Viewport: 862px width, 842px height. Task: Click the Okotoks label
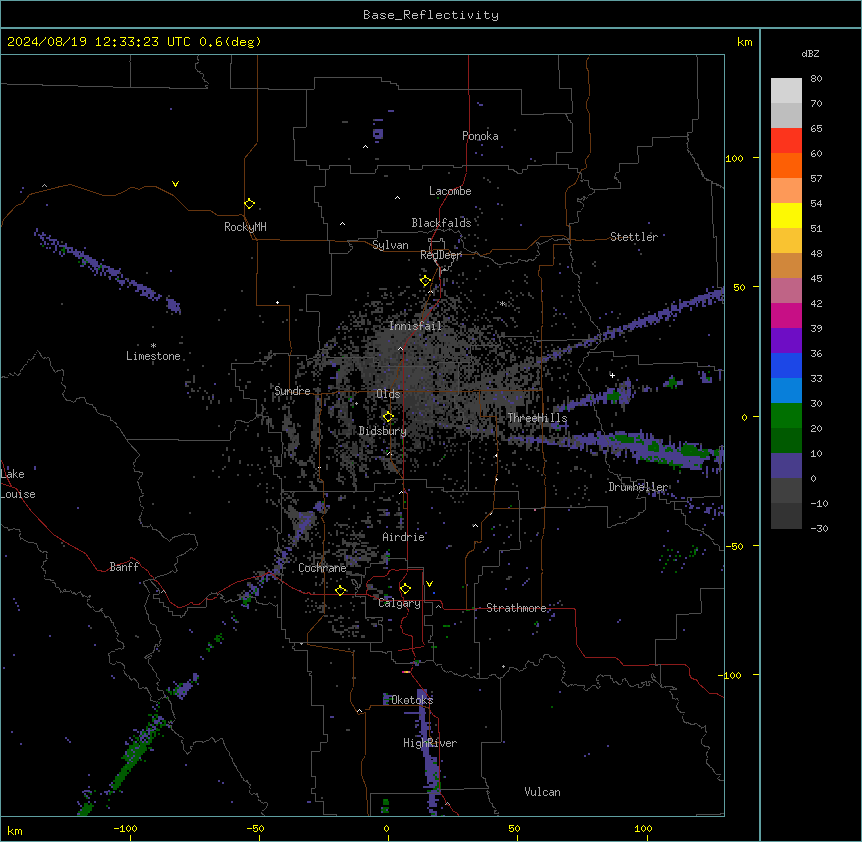[x=412, y=700]
